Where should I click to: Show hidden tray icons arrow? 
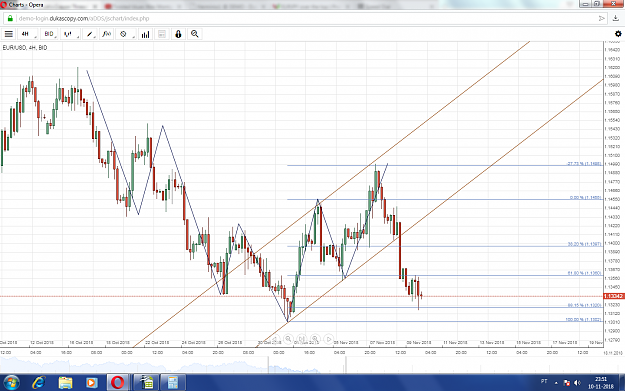pyautogui.click(x=556, y=383)
